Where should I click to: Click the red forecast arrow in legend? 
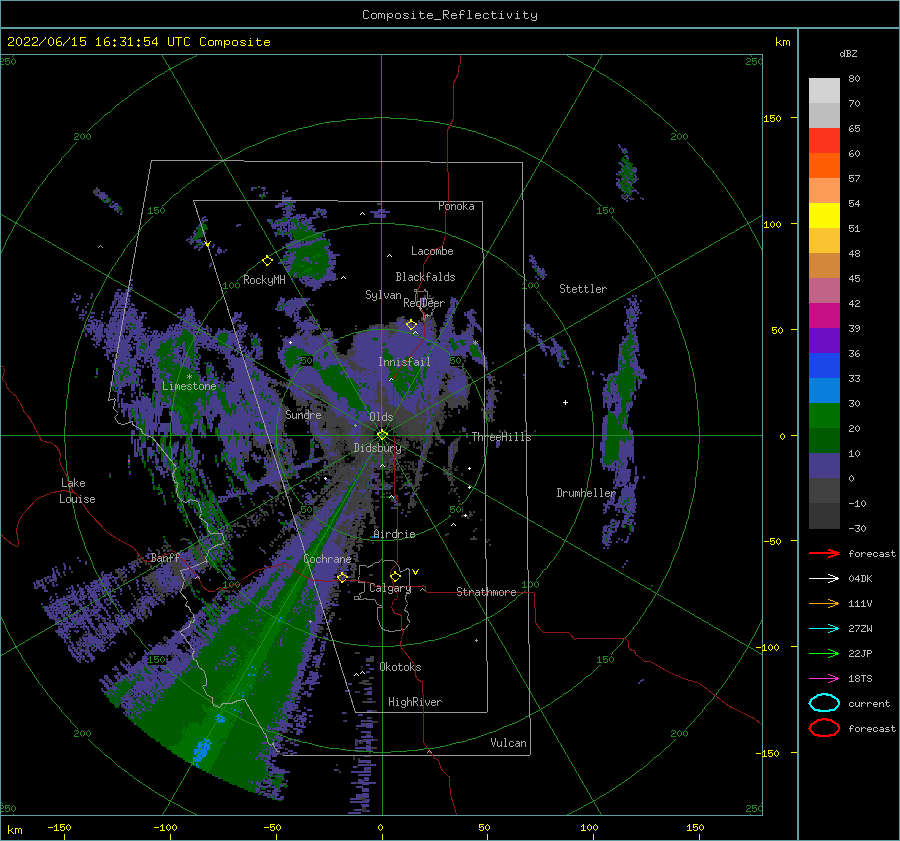pos(824,553)
